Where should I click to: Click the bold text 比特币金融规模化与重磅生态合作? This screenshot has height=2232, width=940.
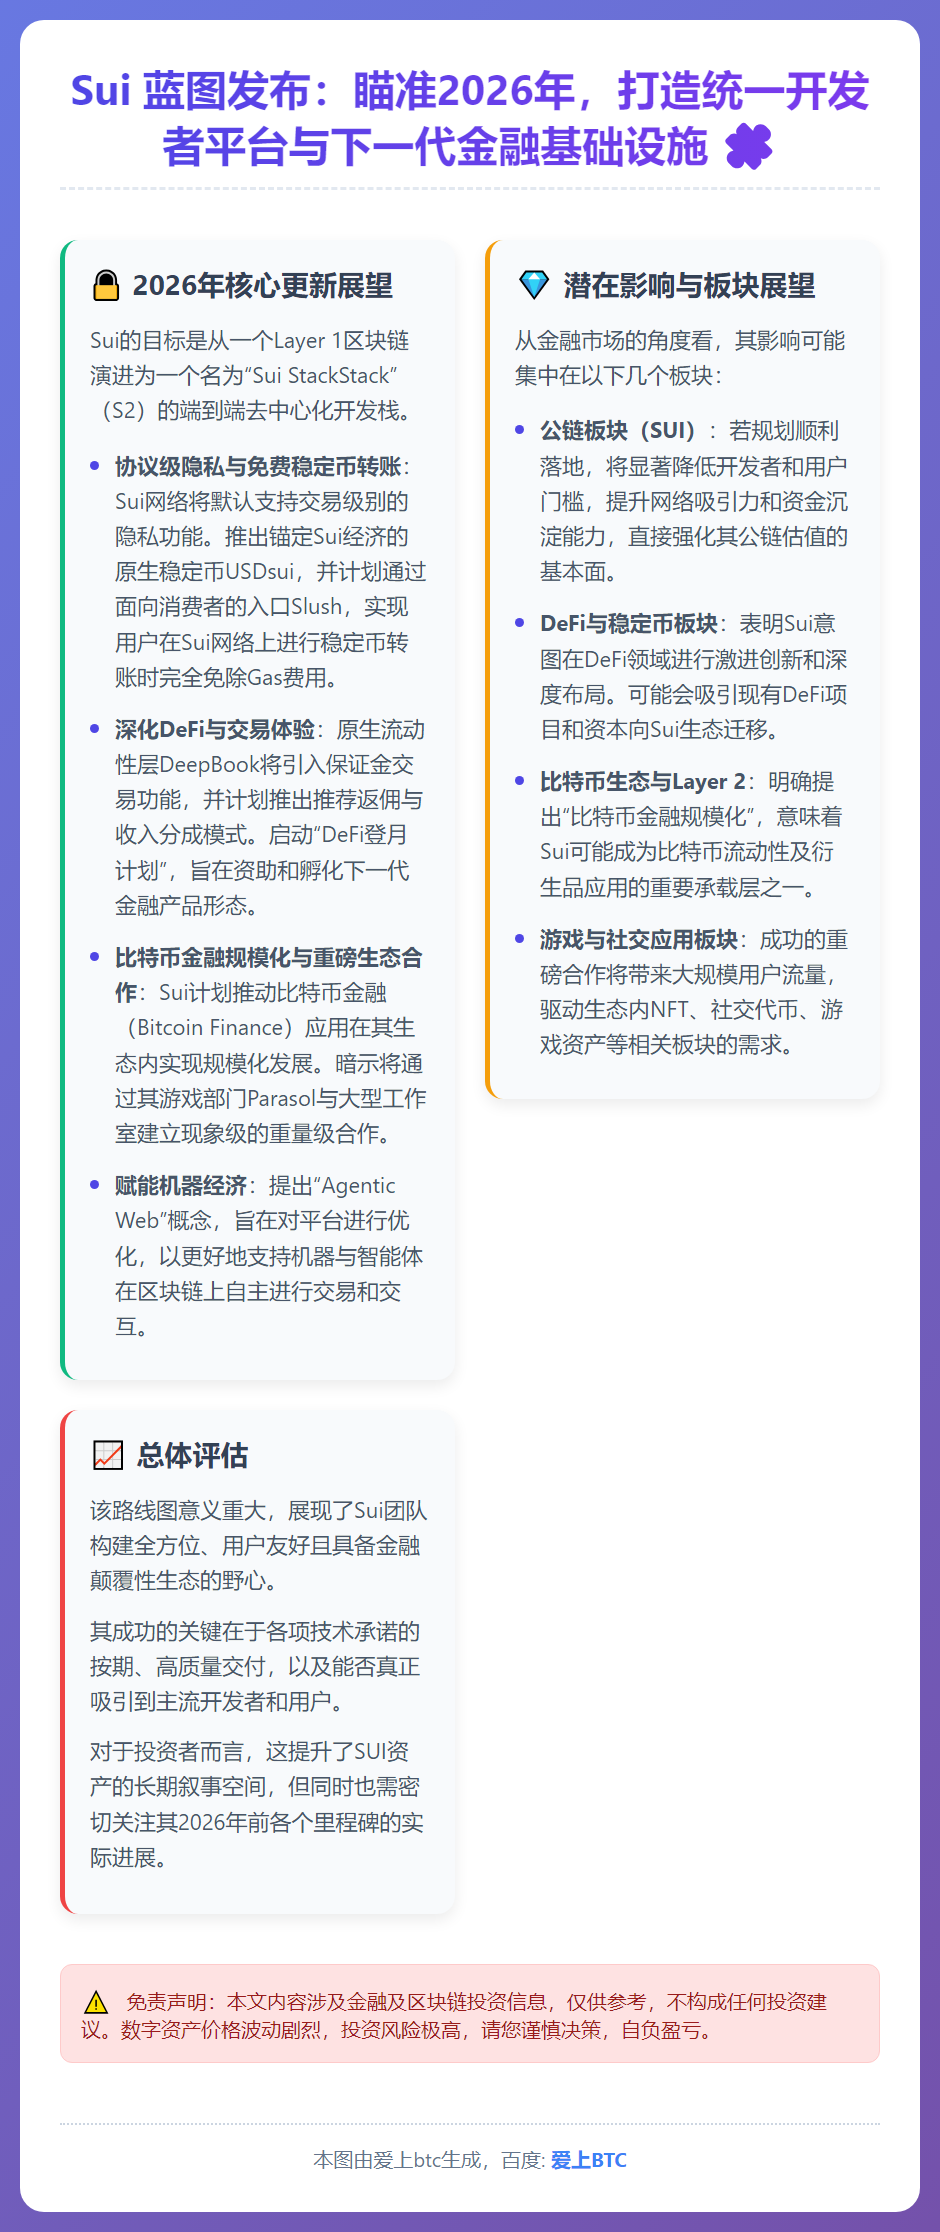[x=268, y=975]
